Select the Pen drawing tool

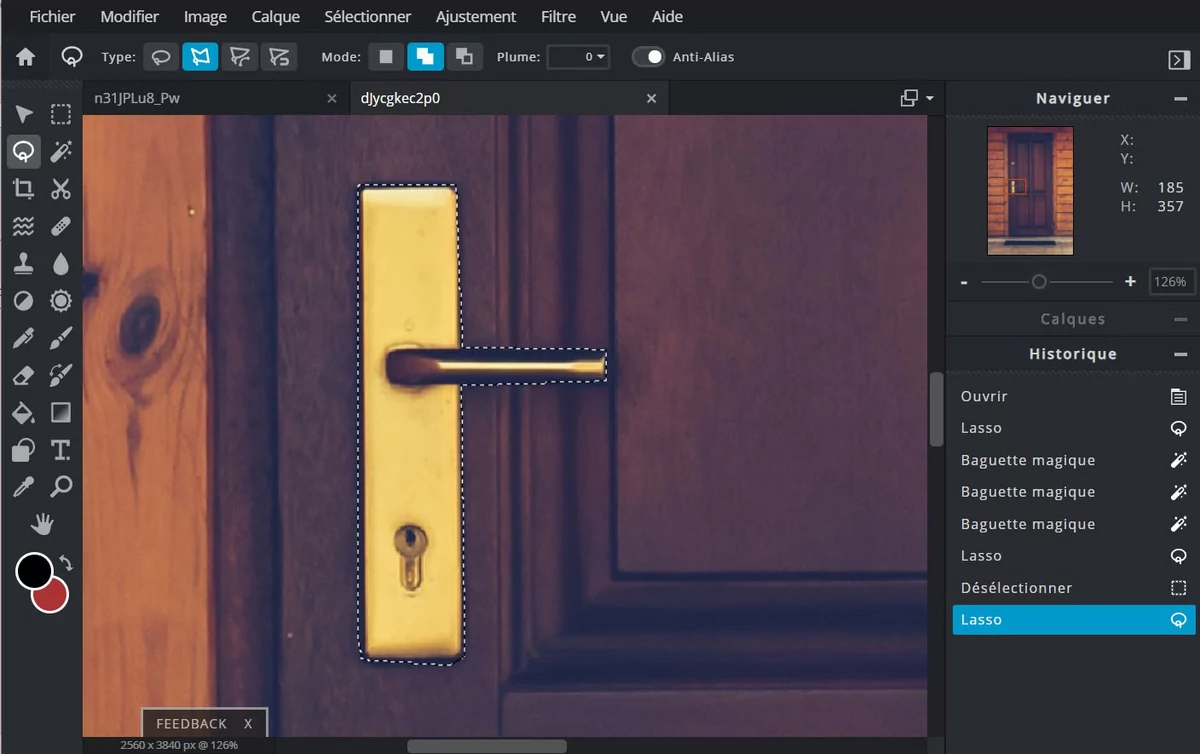pos(24,338)
